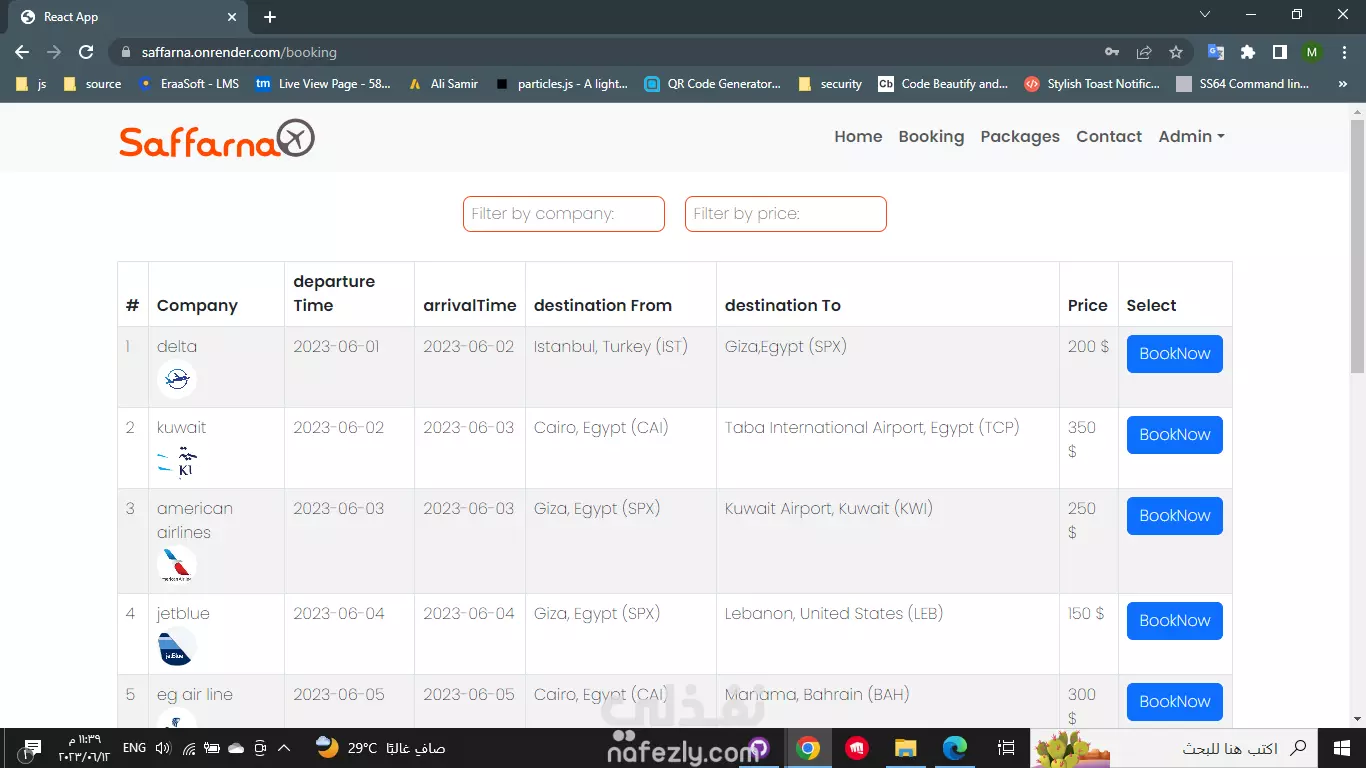
Task: Switch to the React App tab
Action: click(128, 17)
